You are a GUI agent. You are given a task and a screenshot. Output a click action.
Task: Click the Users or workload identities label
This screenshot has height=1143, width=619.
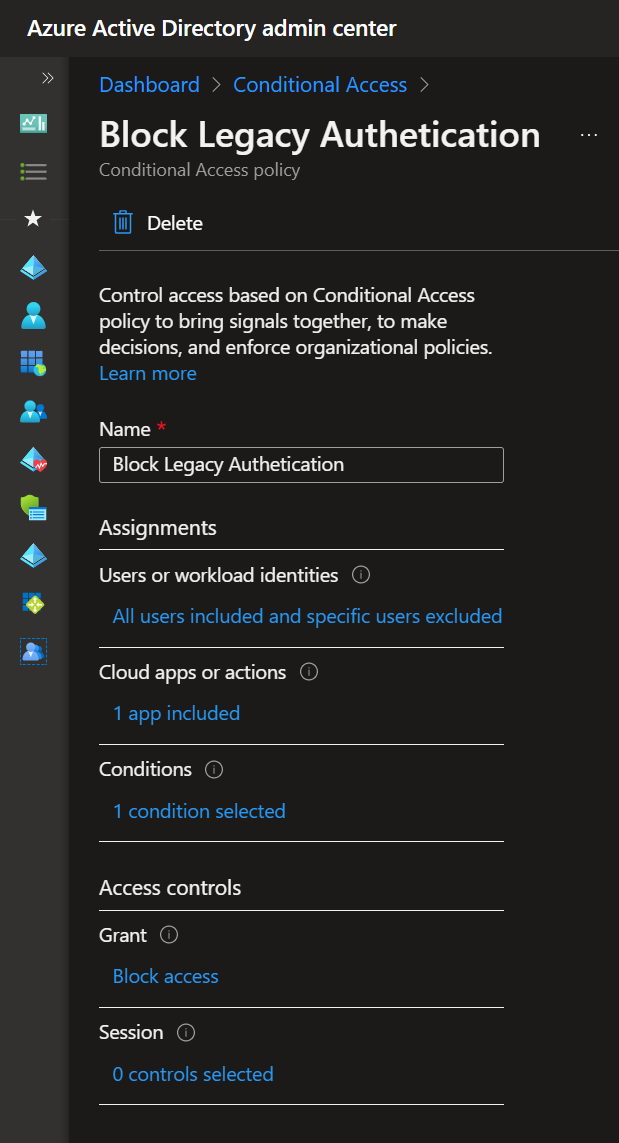[219, 575]
